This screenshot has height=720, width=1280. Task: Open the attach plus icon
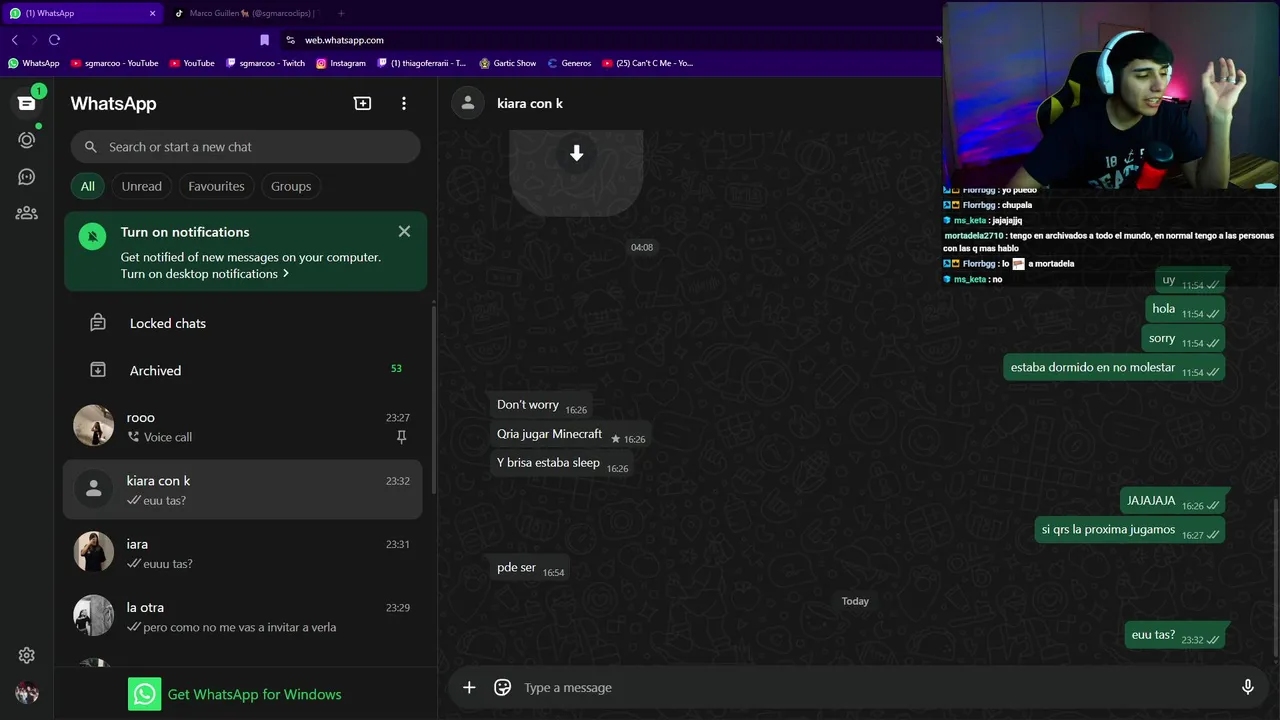469,687
